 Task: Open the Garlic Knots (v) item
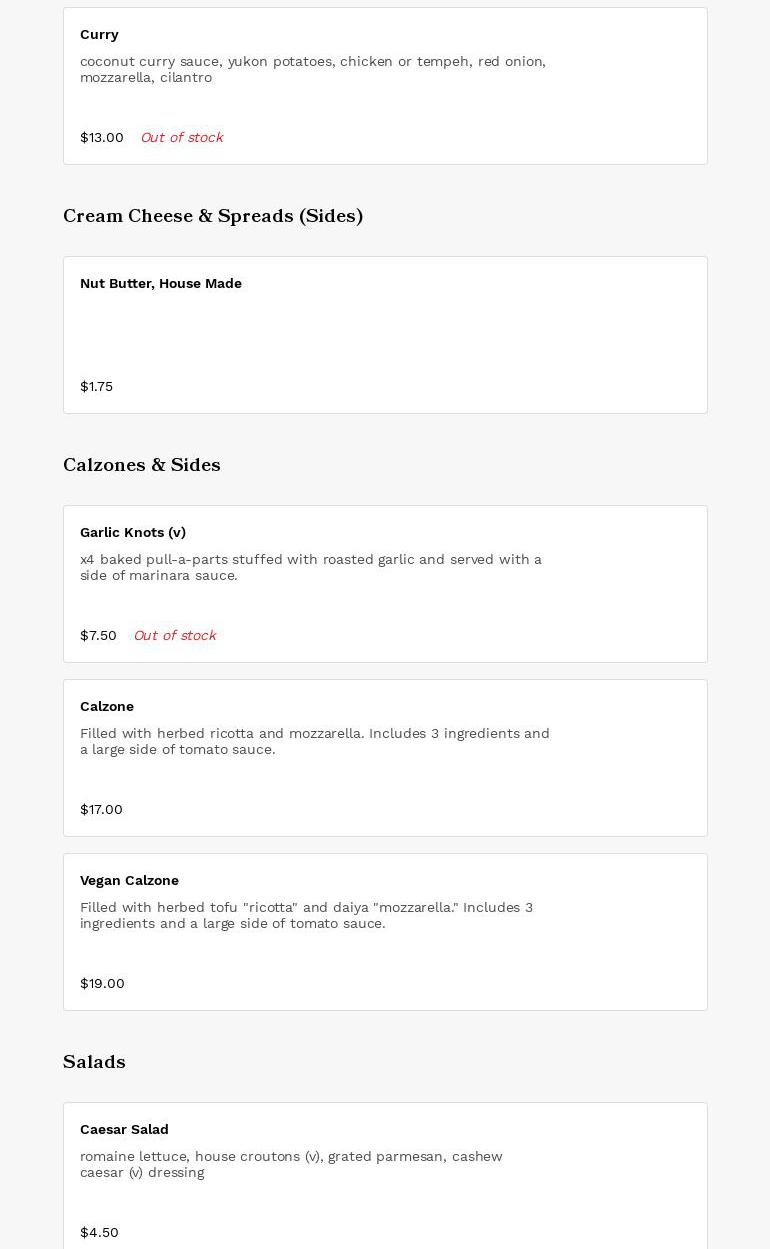click(133, 533)
